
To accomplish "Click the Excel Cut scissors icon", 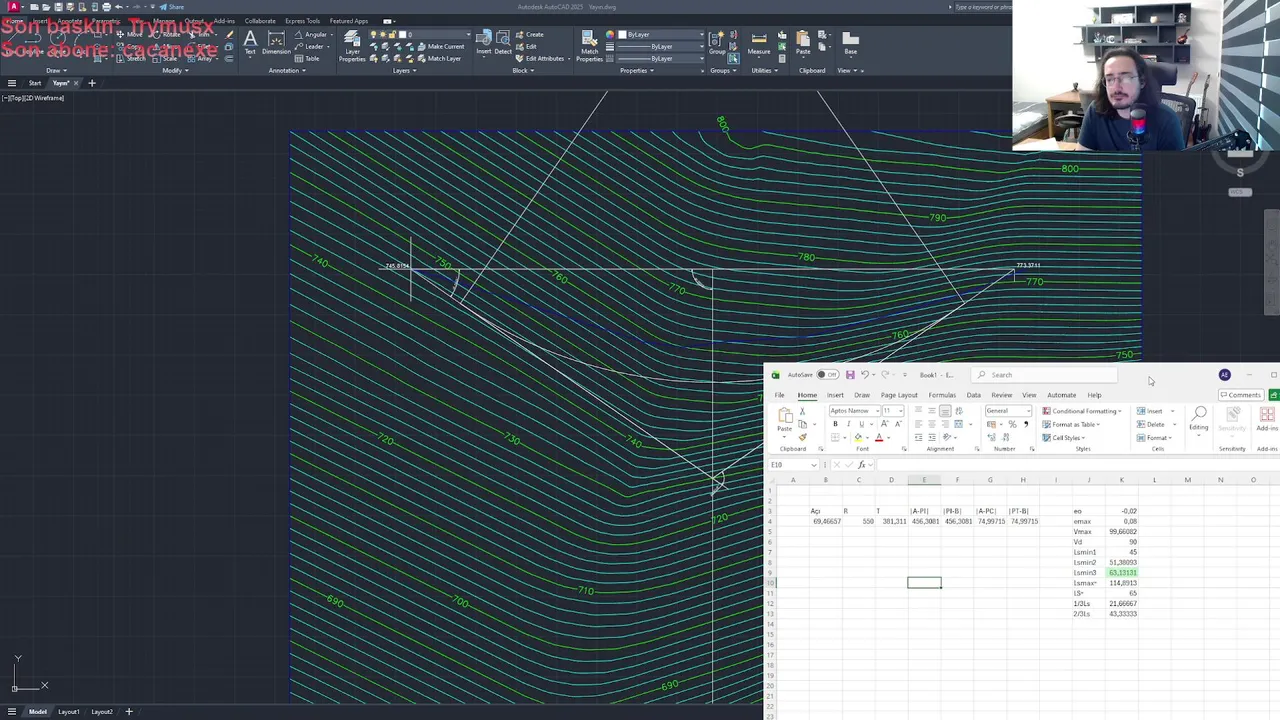I will (802, 412).
